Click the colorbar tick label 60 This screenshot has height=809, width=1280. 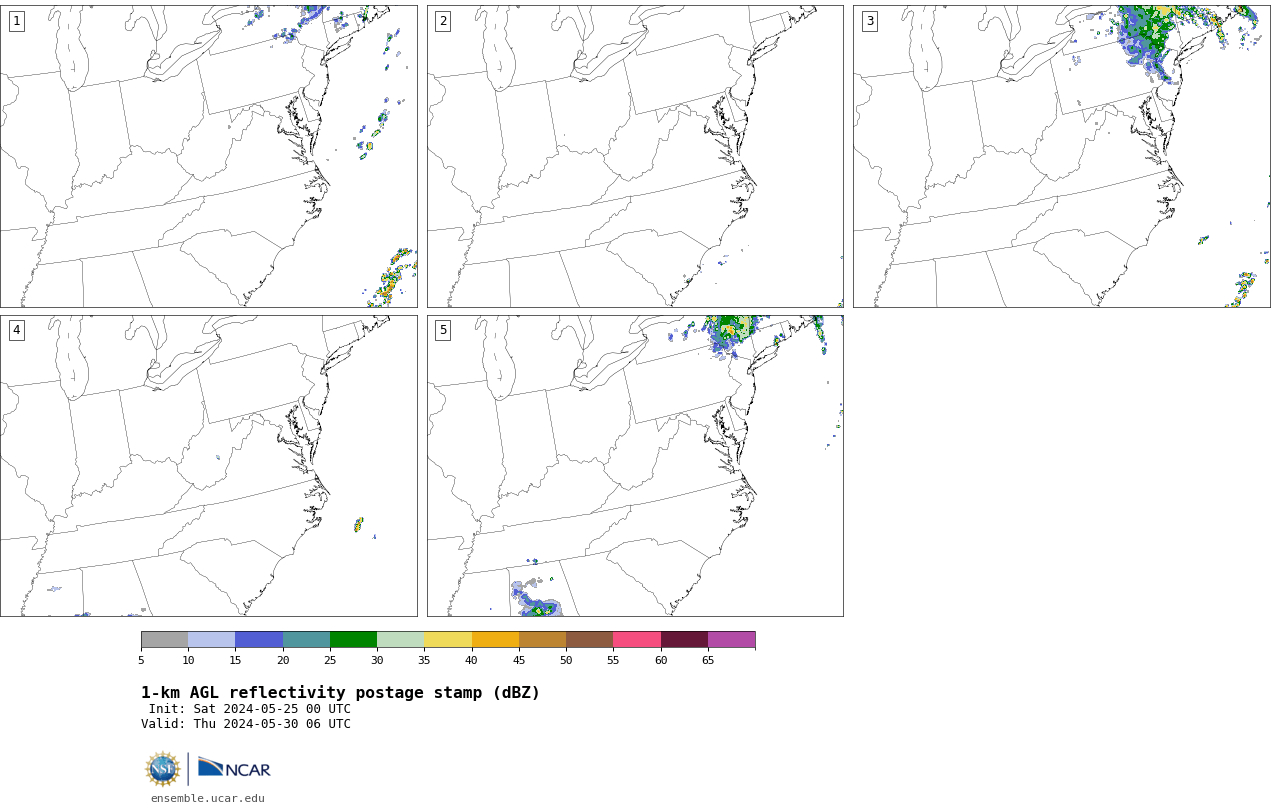(x=661, y=660)
